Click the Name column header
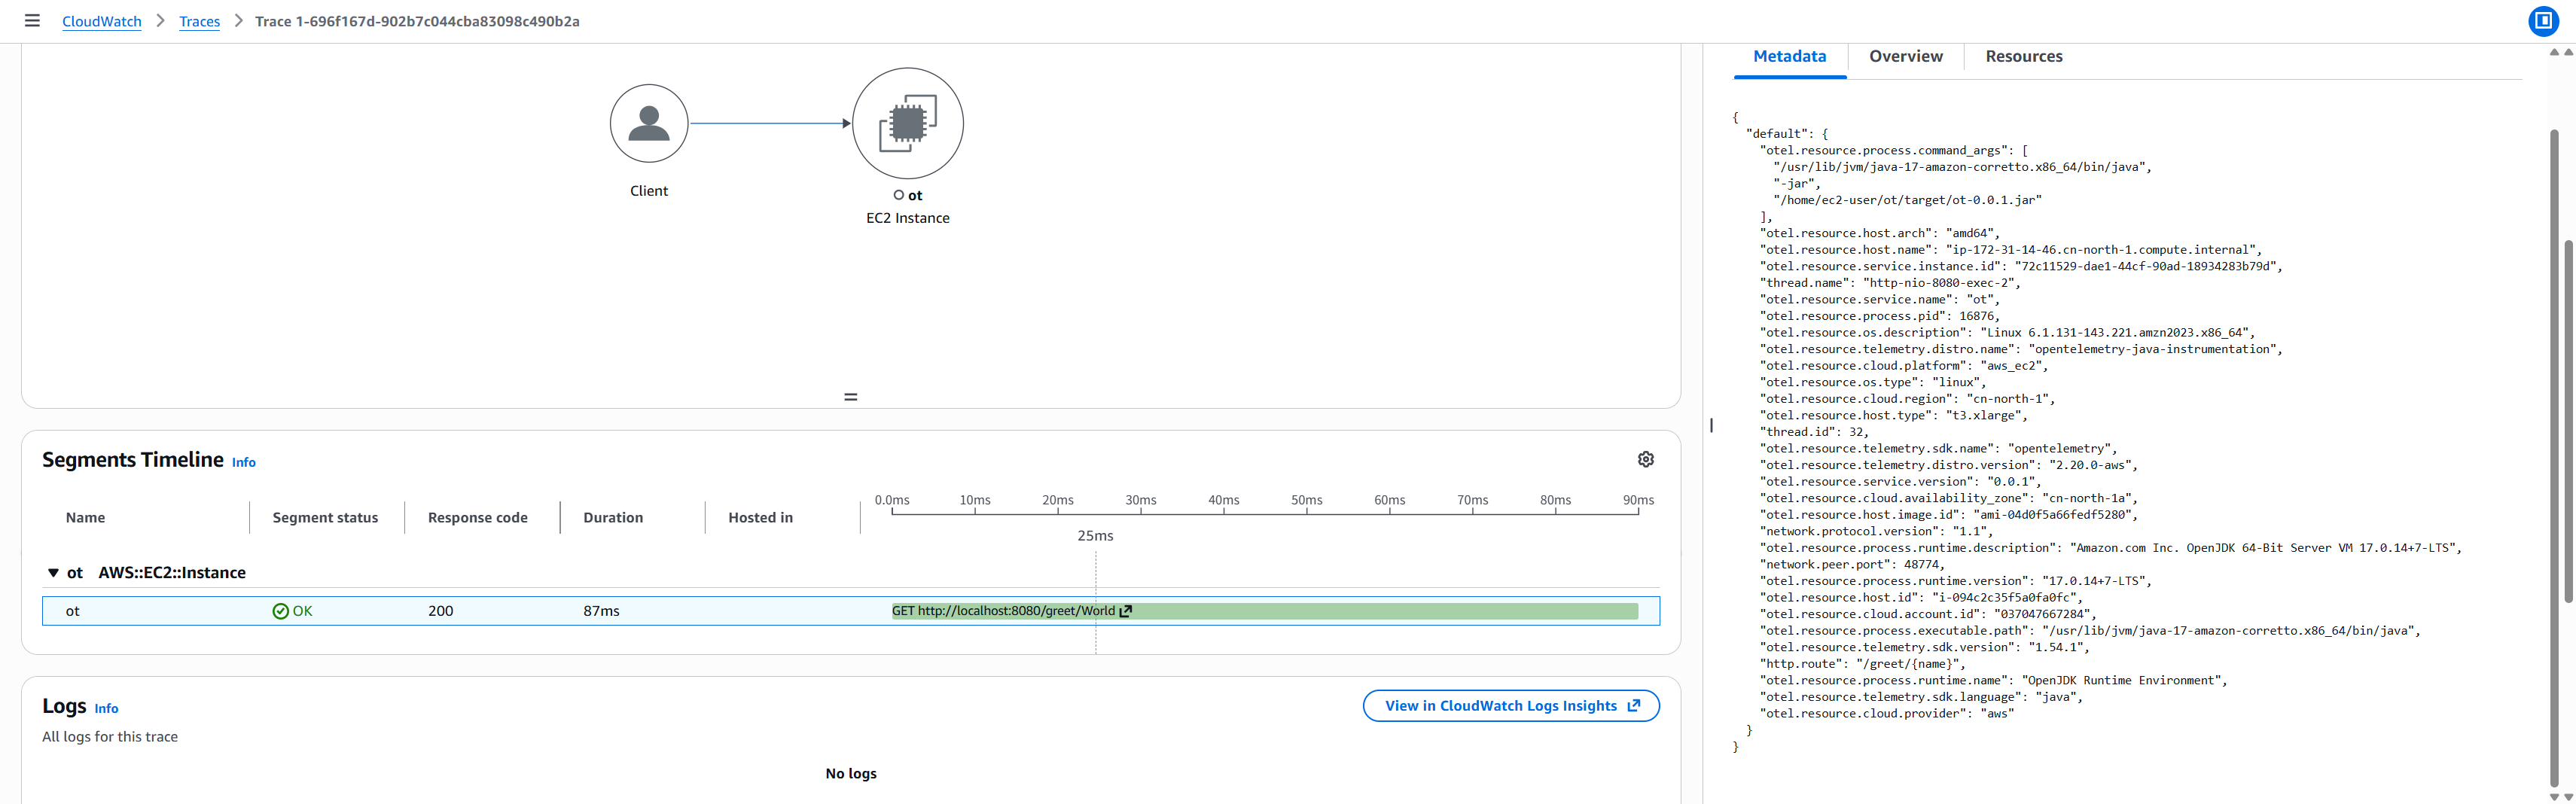2576x804 pixels. (85, 518)
